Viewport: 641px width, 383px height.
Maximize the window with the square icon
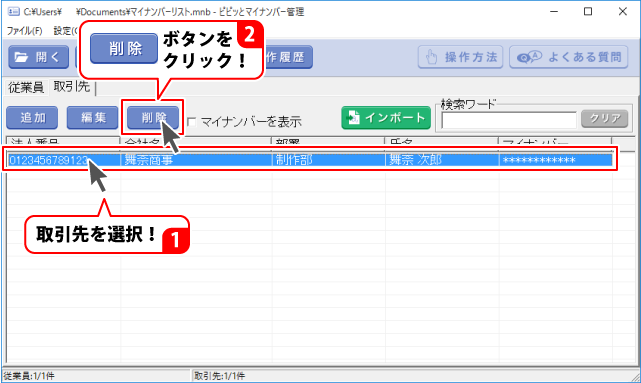pos(588,11)
